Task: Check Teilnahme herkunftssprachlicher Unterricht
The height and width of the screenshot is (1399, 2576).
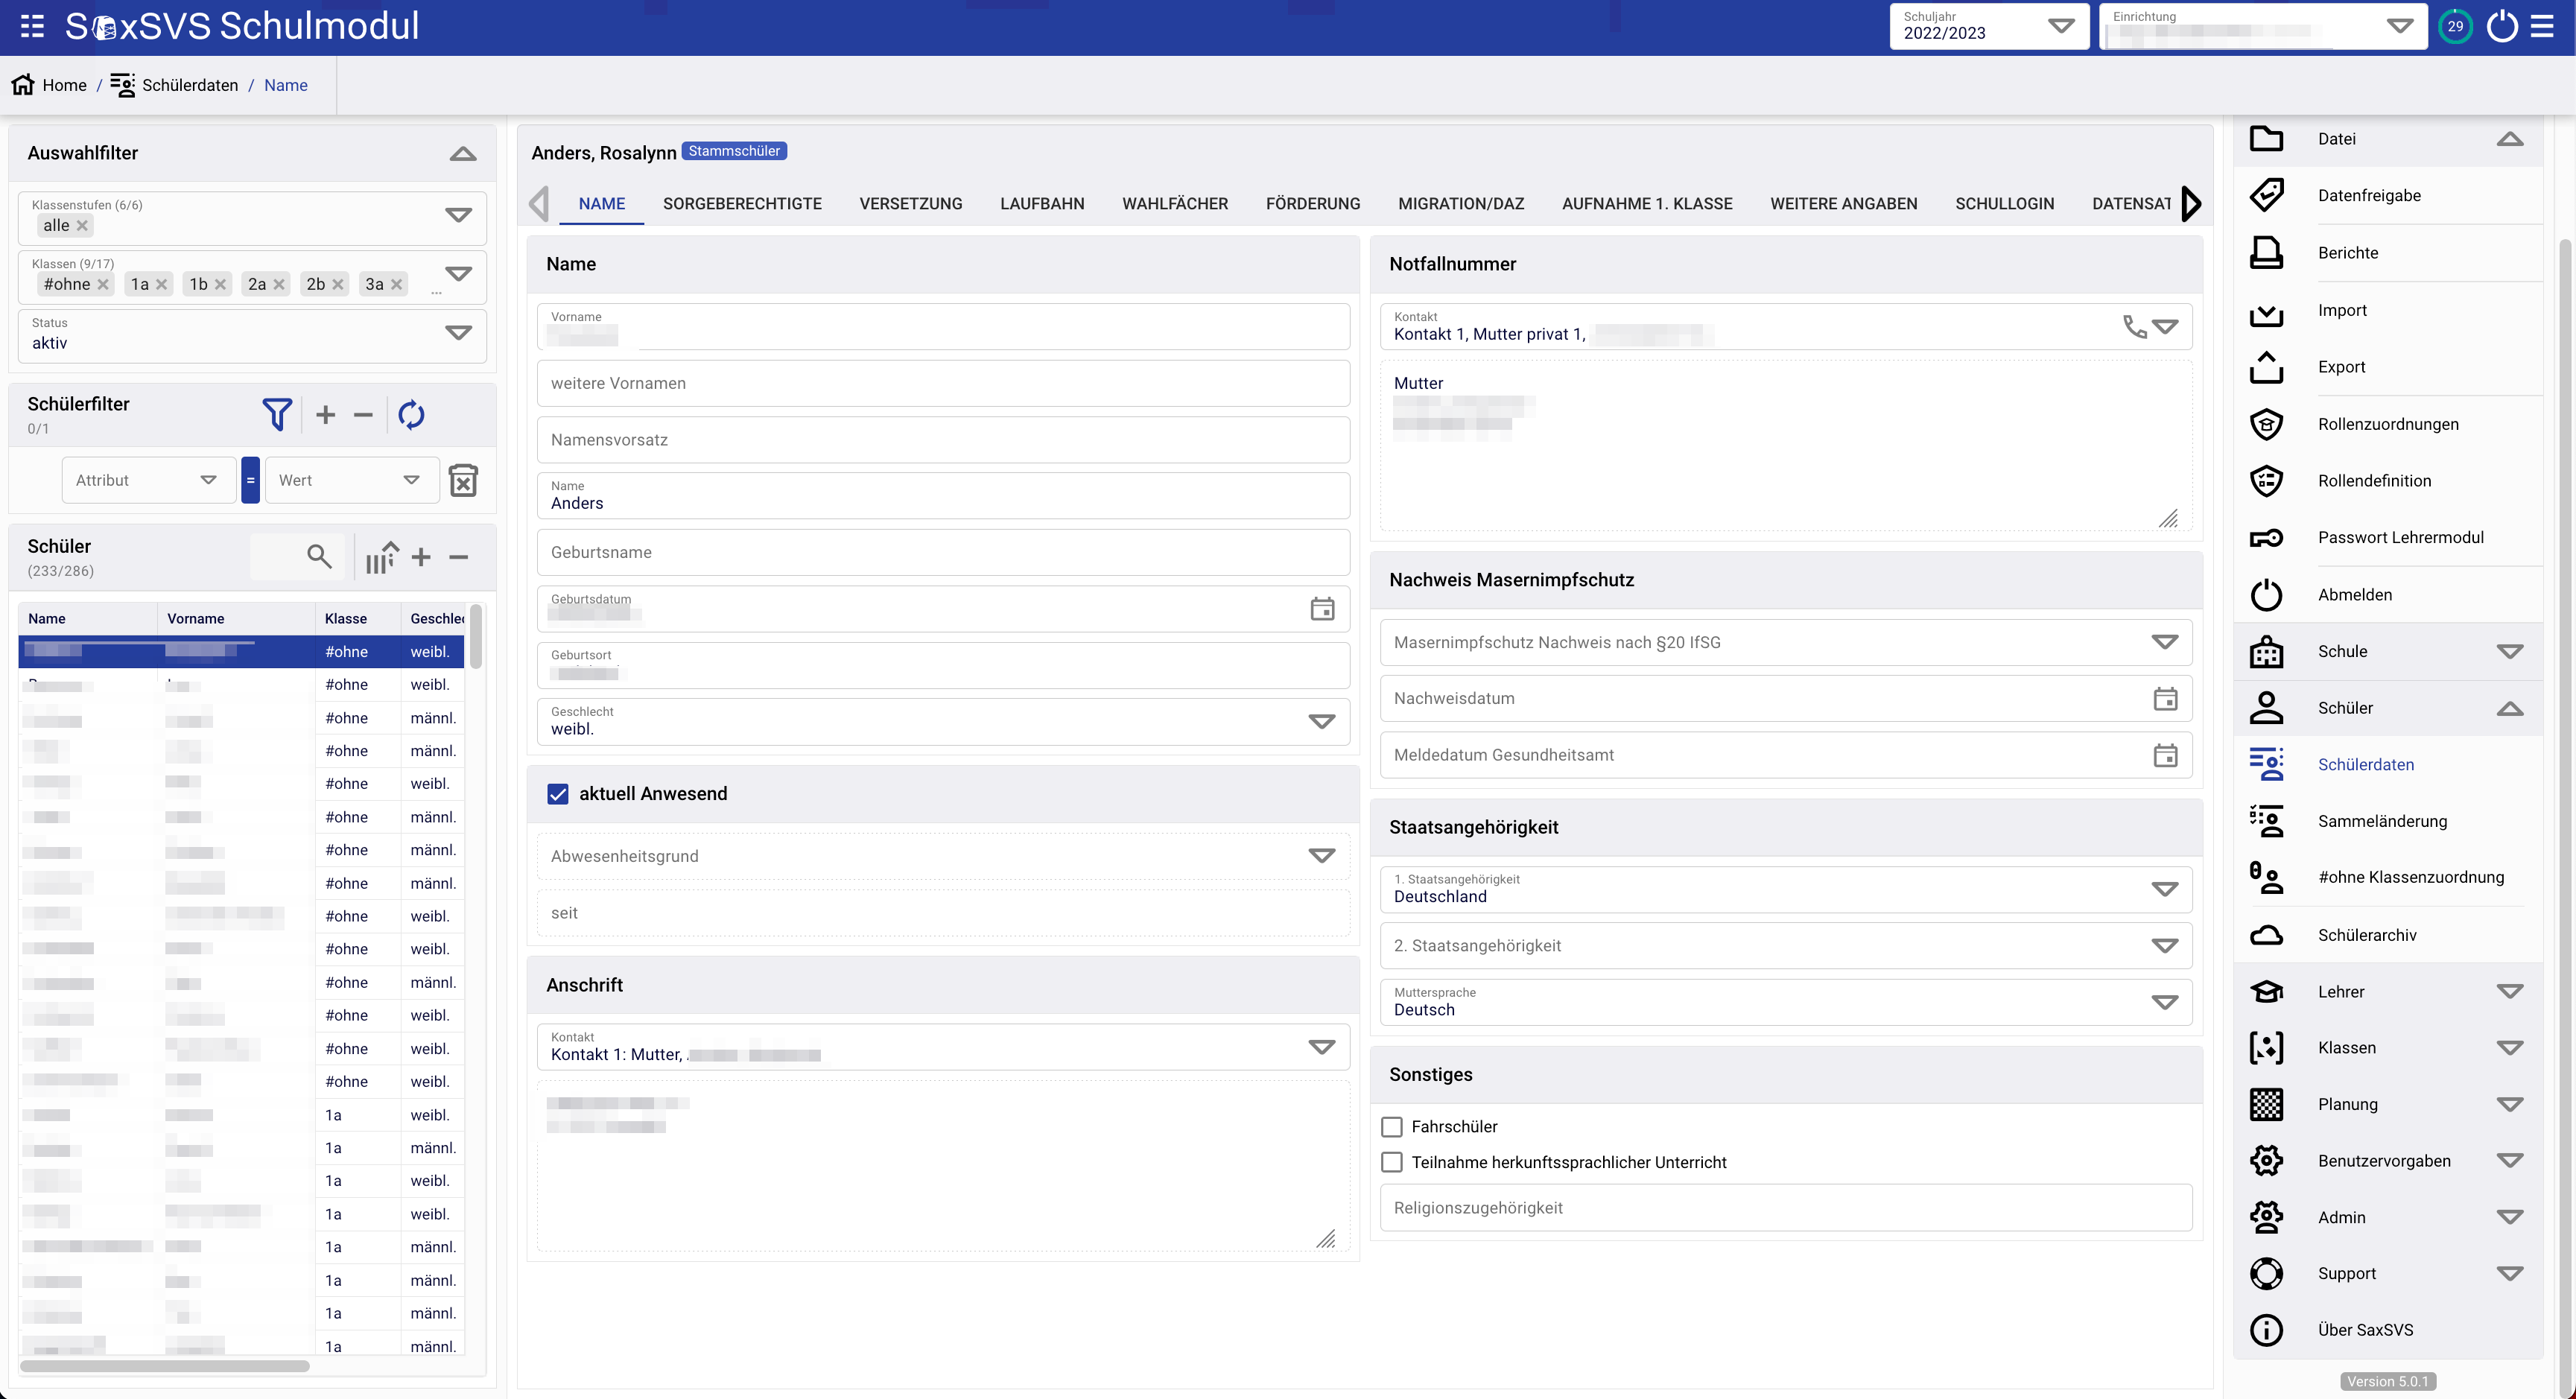Action: [x=1392, y=1162]
